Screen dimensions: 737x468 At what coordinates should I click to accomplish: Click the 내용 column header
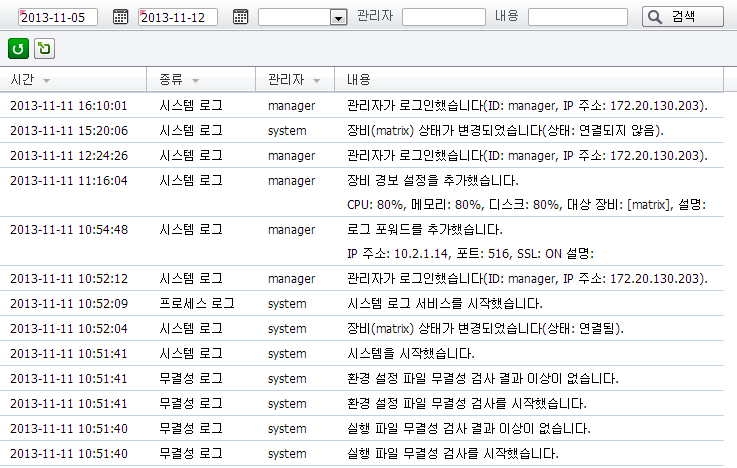point(358,79)
